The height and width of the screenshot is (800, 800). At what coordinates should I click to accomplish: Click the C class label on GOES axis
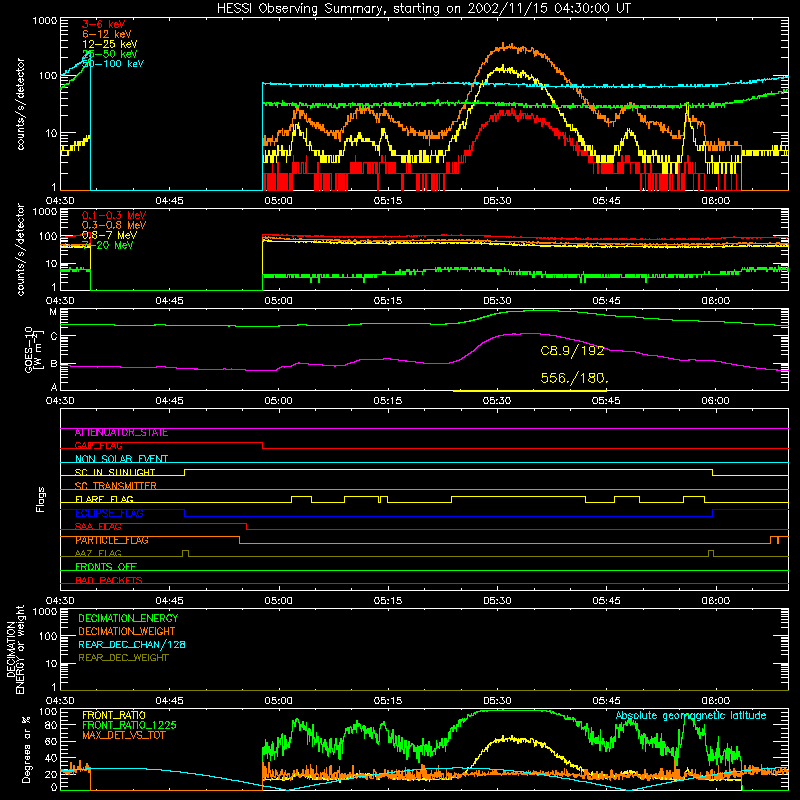54,336
